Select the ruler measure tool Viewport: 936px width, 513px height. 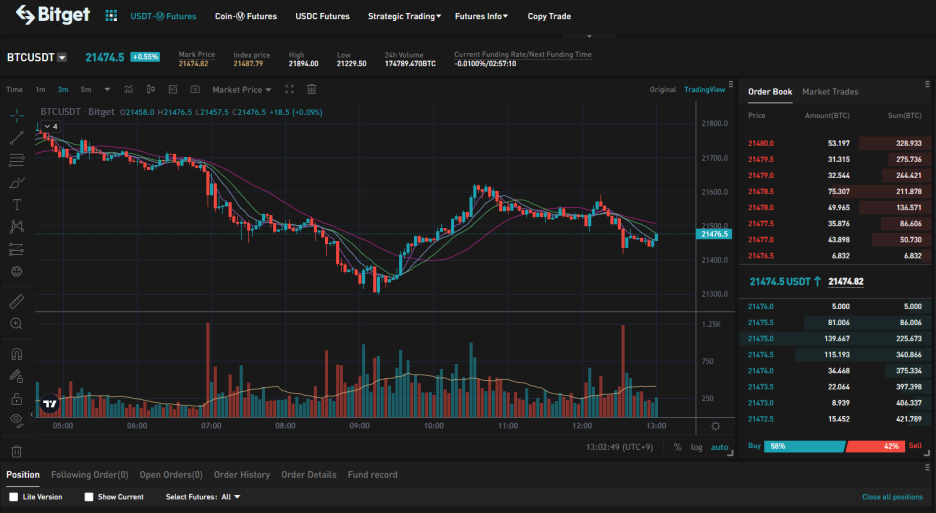[17, 301]
